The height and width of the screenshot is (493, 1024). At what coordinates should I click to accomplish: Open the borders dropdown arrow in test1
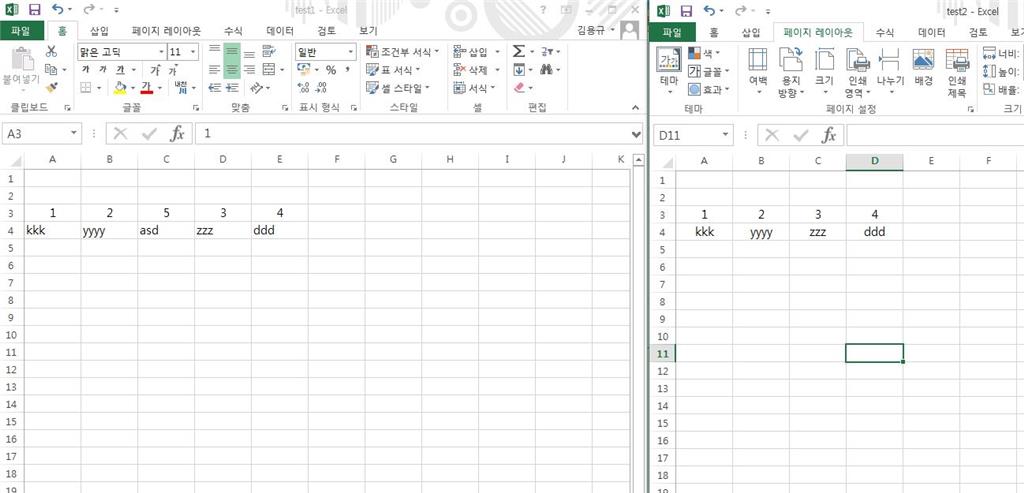(99, 87)
